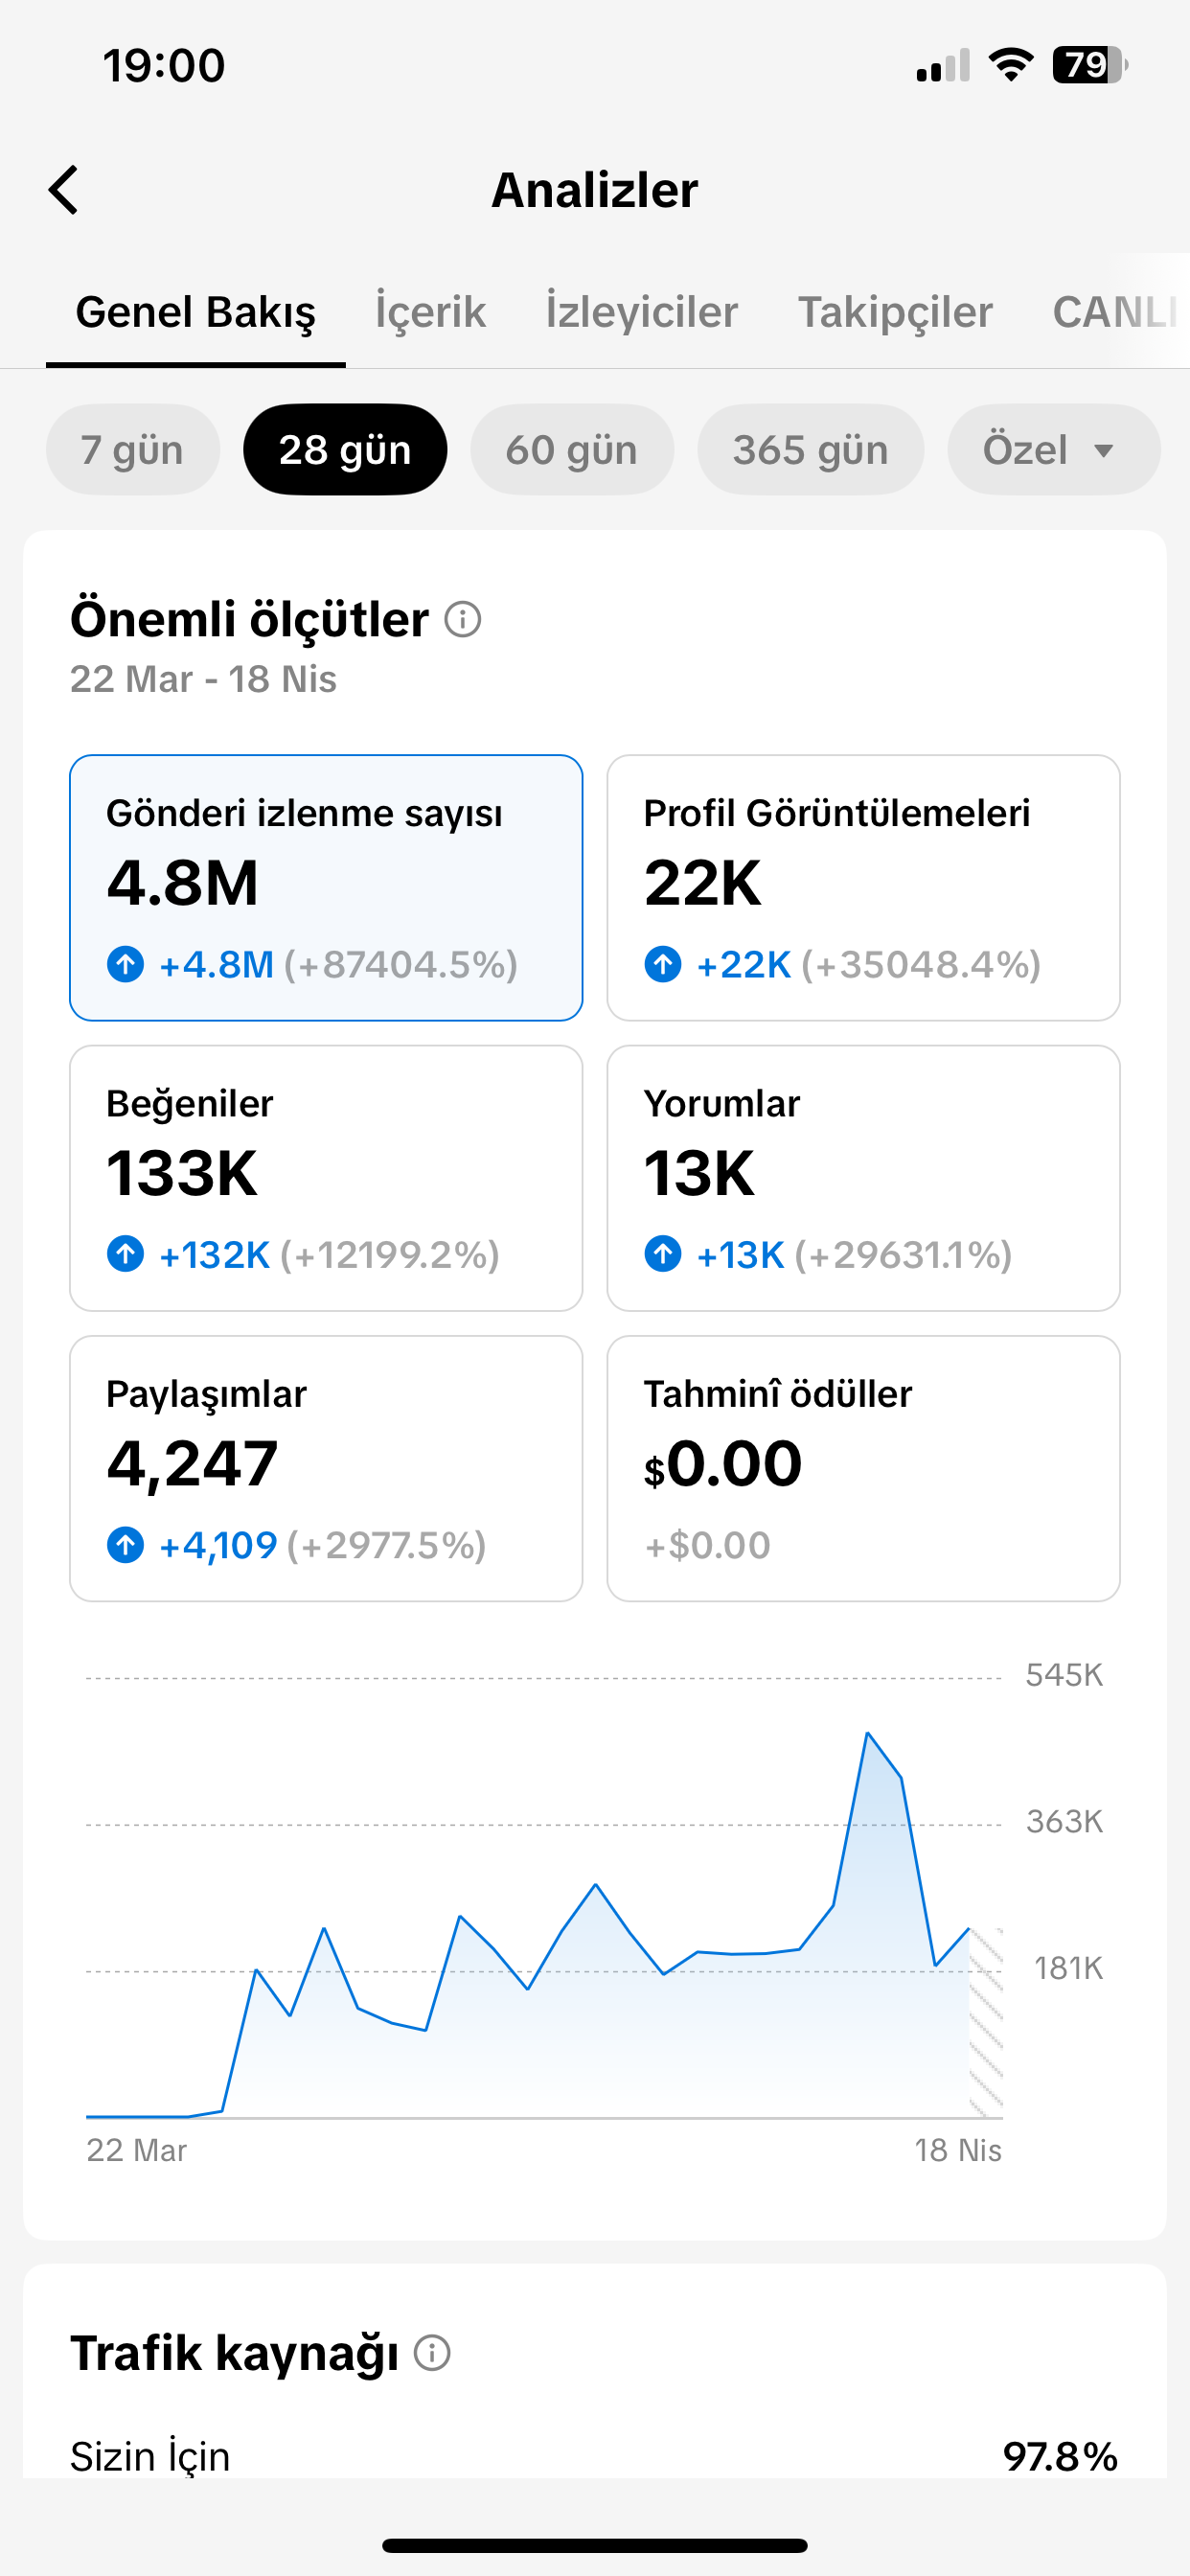Tap the 19:00 clock in status bar
The height and width of the screenshot is (2576, 1190).
coord(164,65)
